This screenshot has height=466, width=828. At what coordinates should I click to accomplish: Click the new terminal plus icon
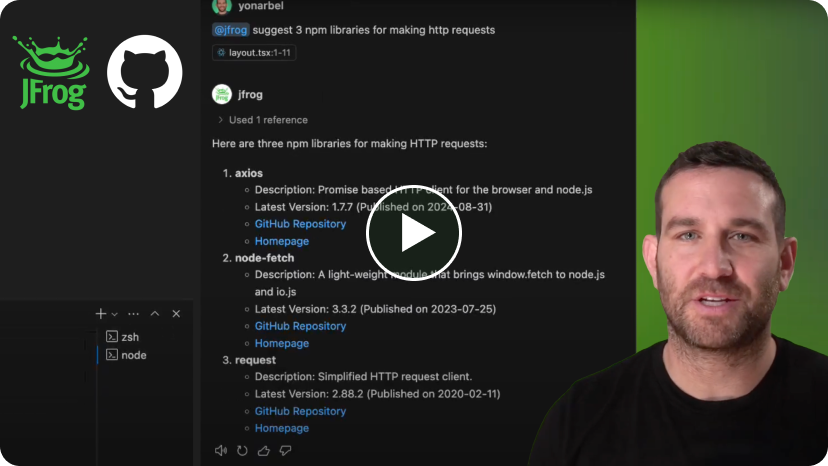pos(101,314)
